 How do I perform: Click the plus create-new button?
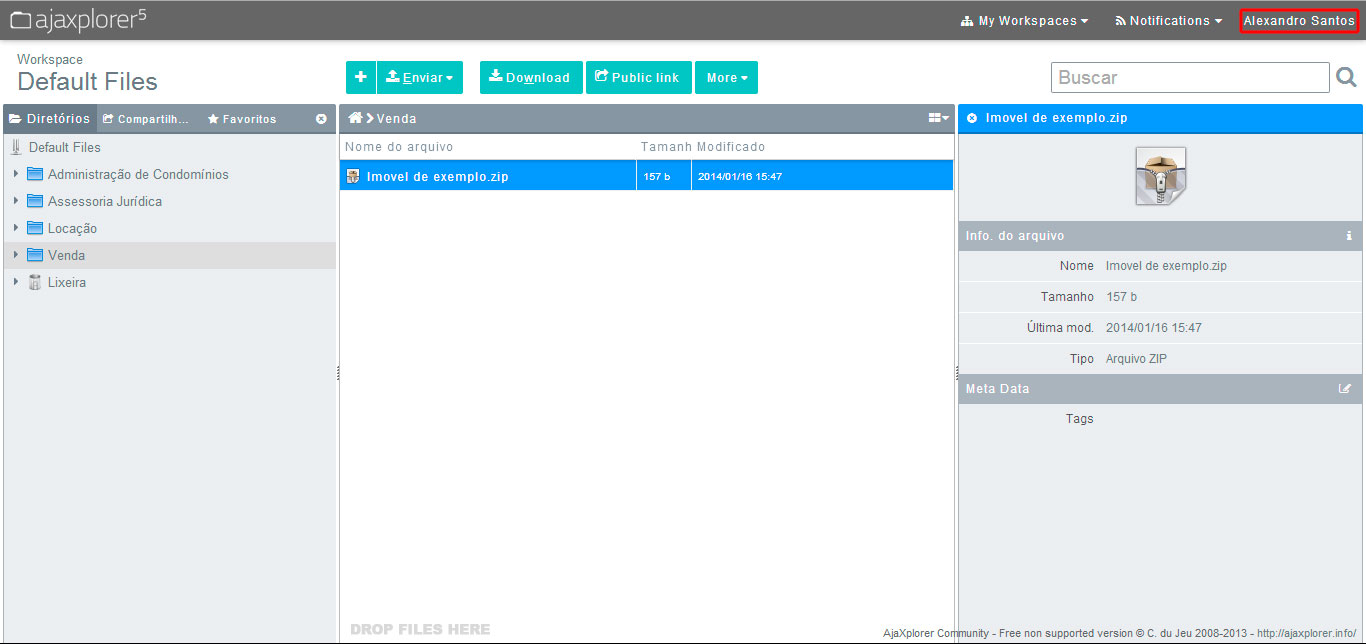click(x=360, y=77)
